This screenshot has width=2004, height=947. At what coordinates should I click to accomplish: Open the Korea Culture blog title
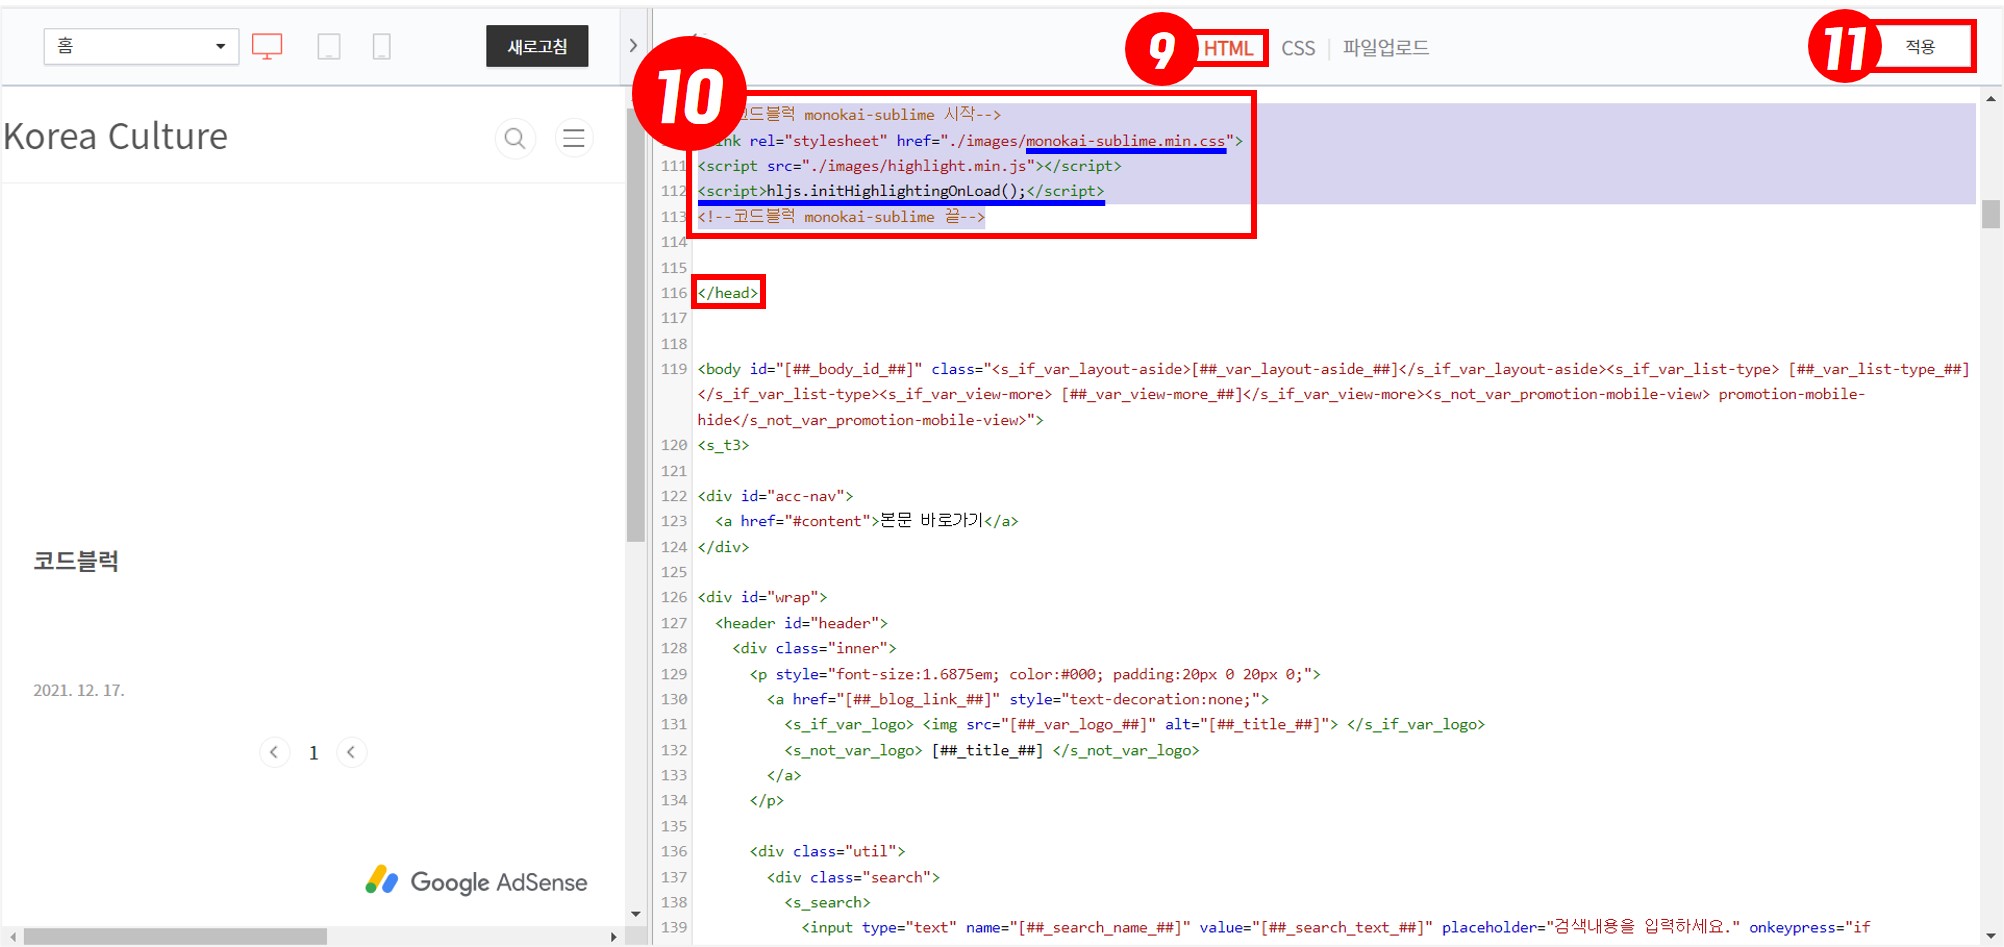pos(116,136)
